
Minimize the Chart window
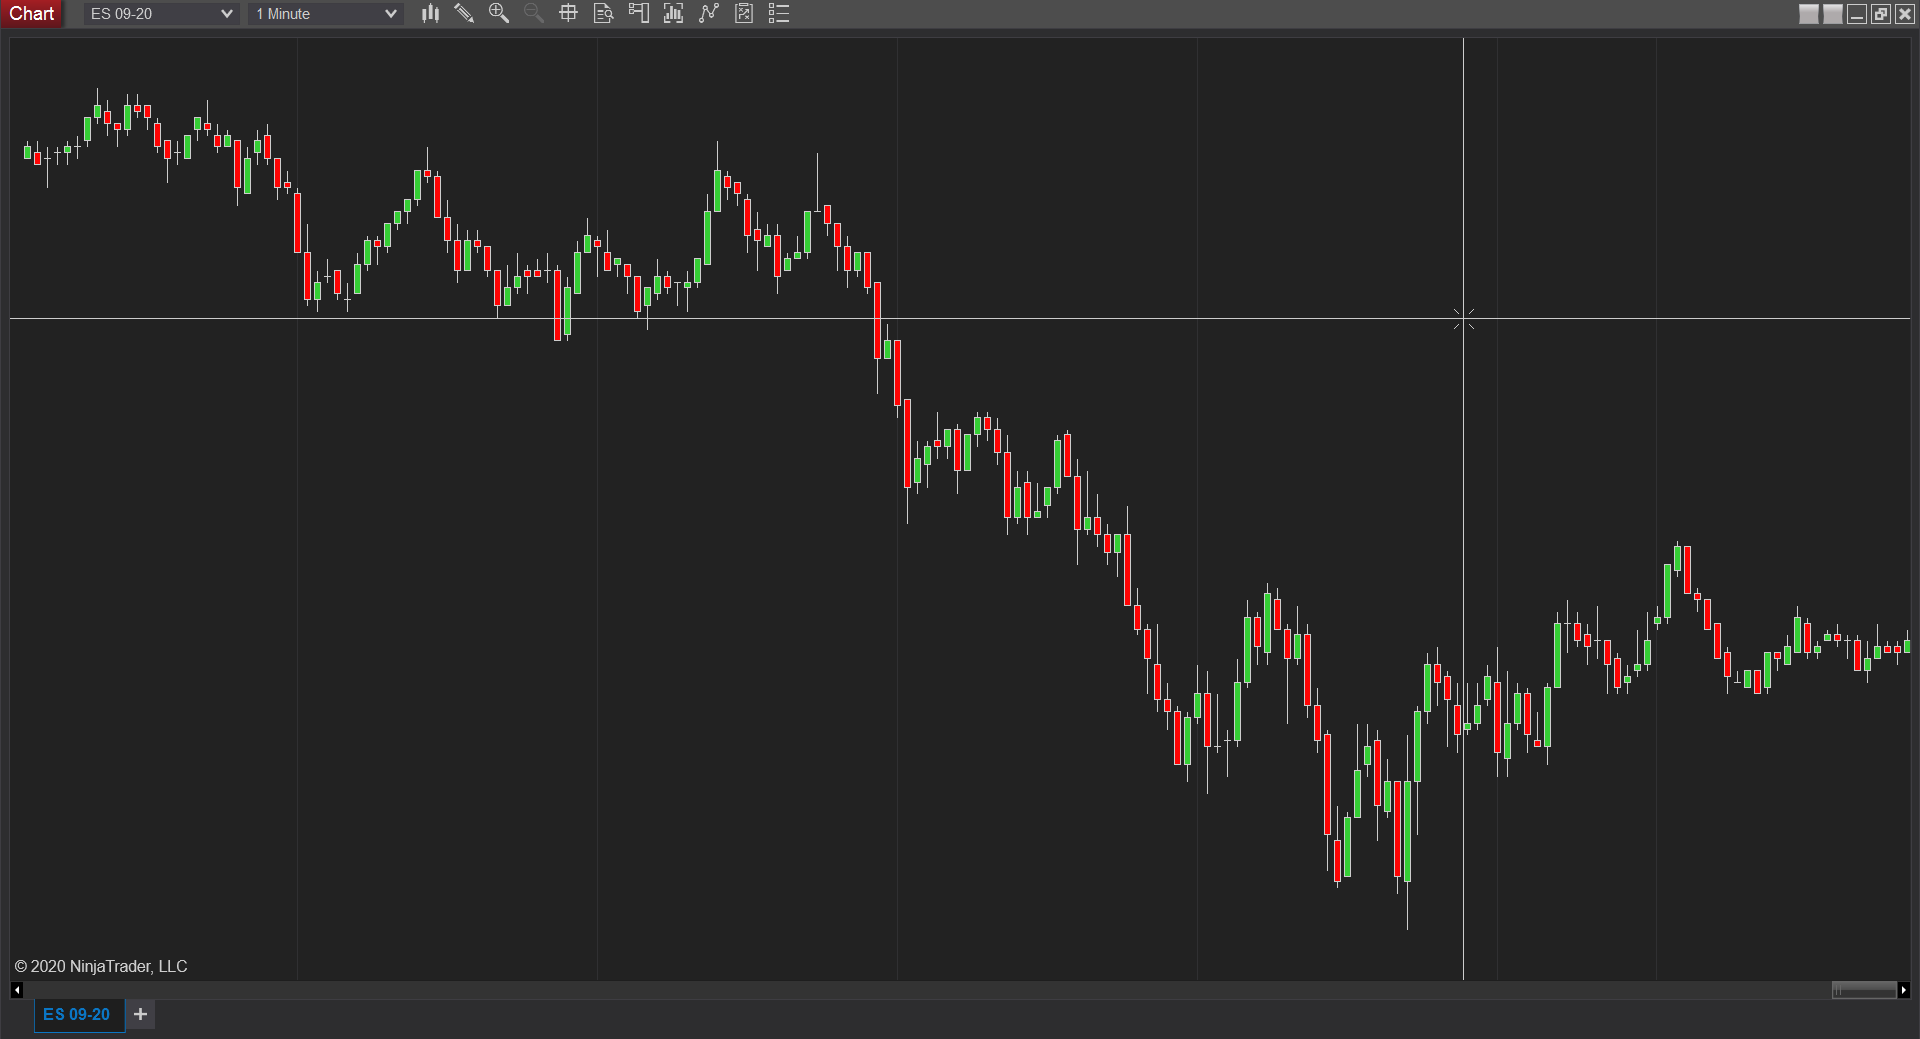click(1857, 14)
